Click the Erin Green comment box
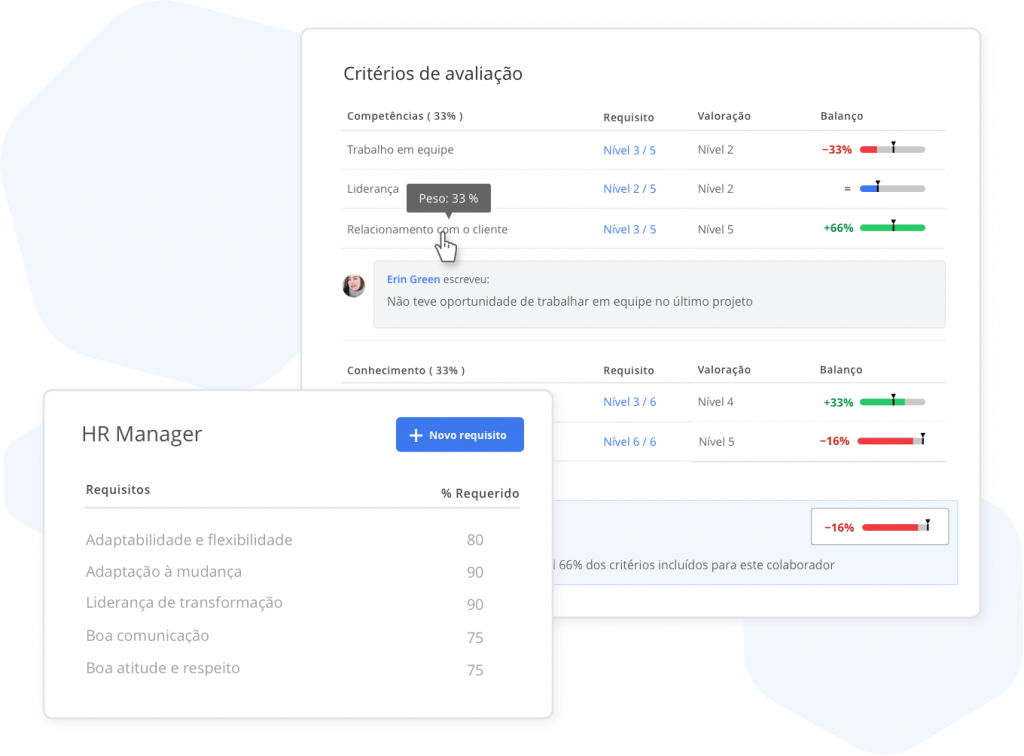The height and width of the screenshot is (756, 1024). [x=658, y=294]
